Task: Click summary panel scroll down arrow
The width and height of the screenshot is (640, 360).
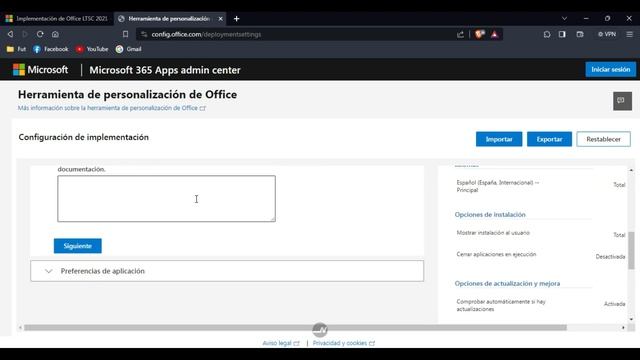Action: (631, 319)
